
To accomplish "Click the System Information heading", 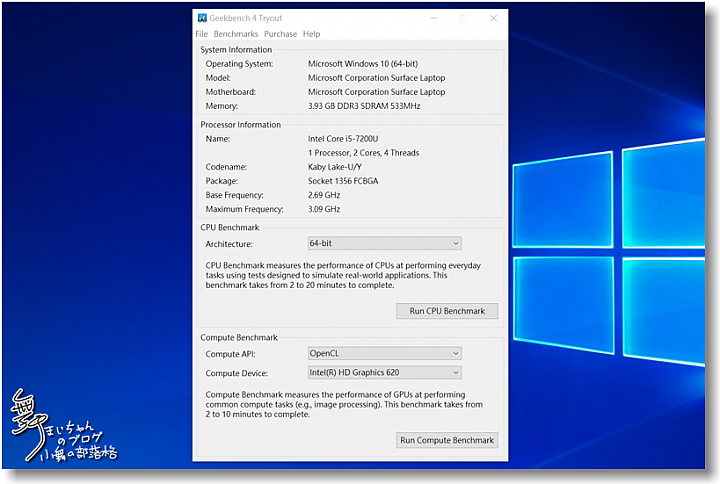I will coord(236,50).
